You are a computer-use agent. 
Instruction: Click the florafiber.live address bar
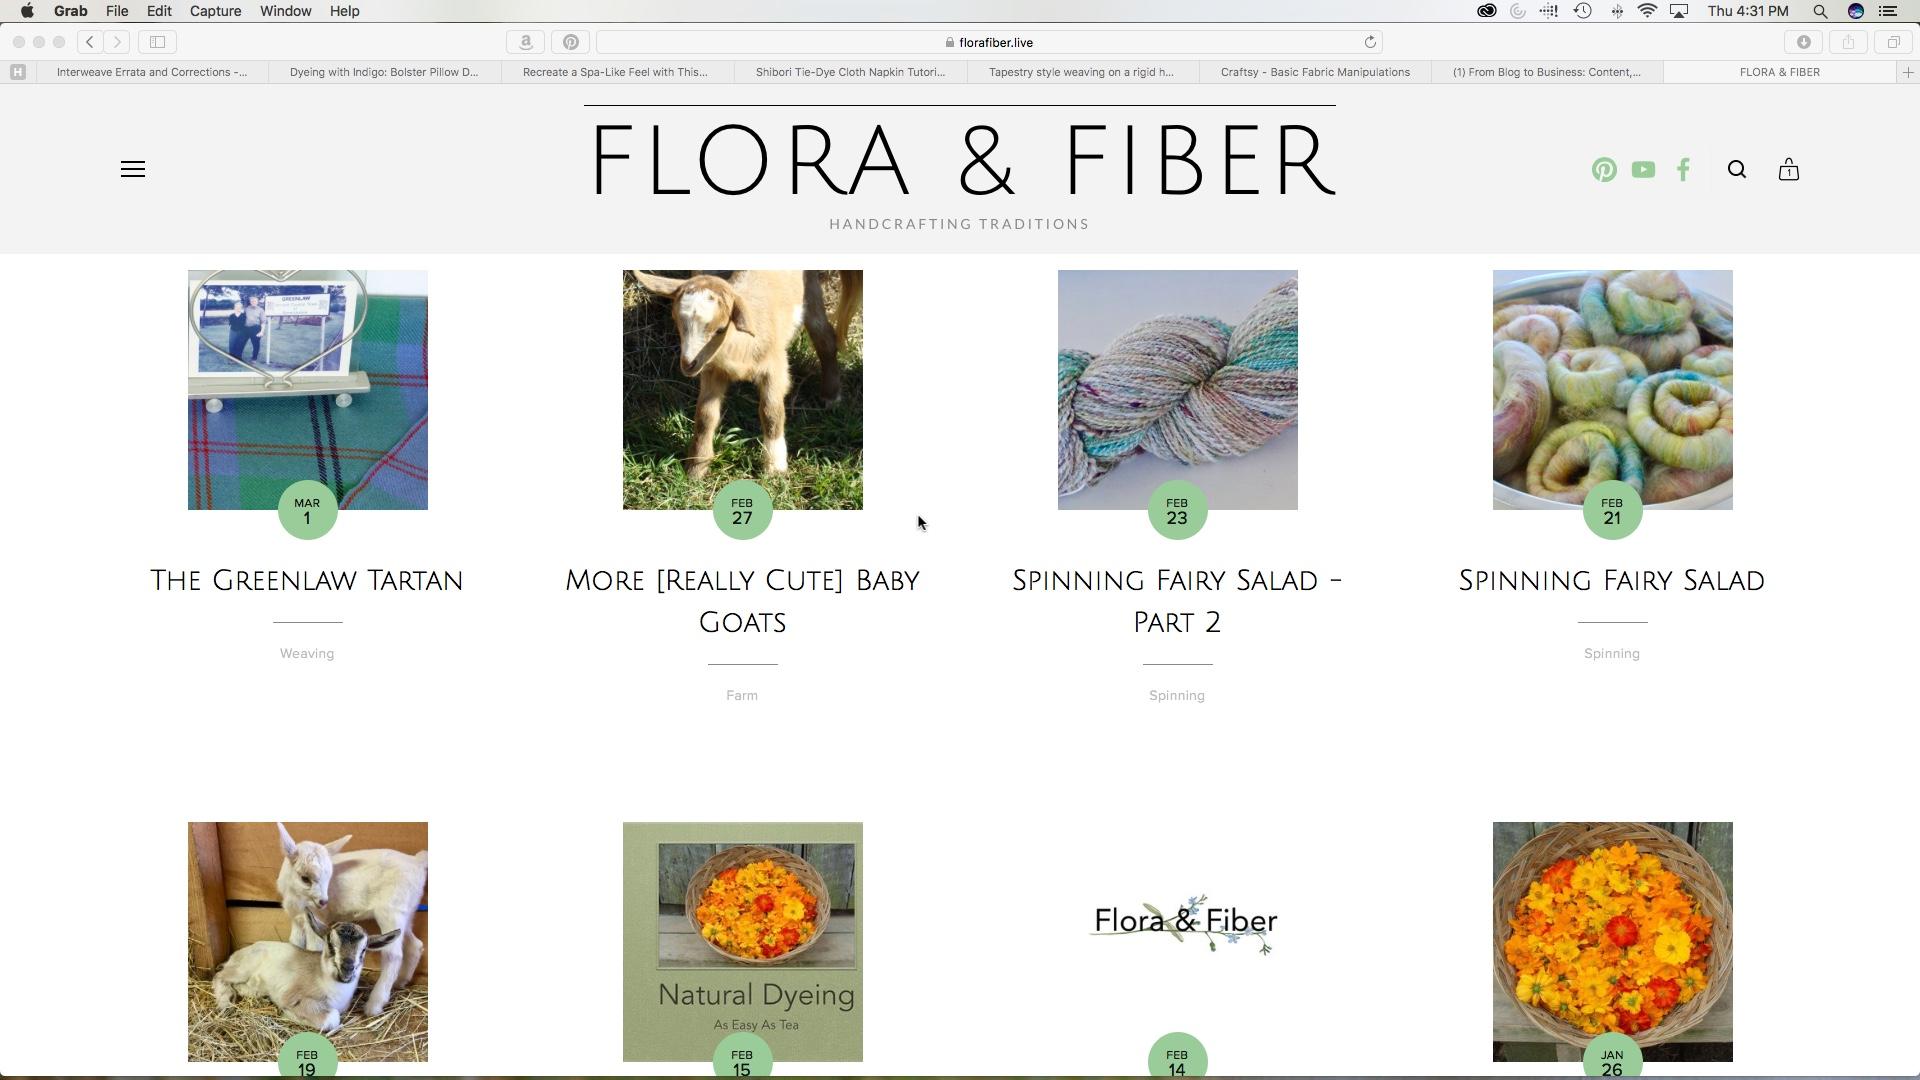coord(989,42)
